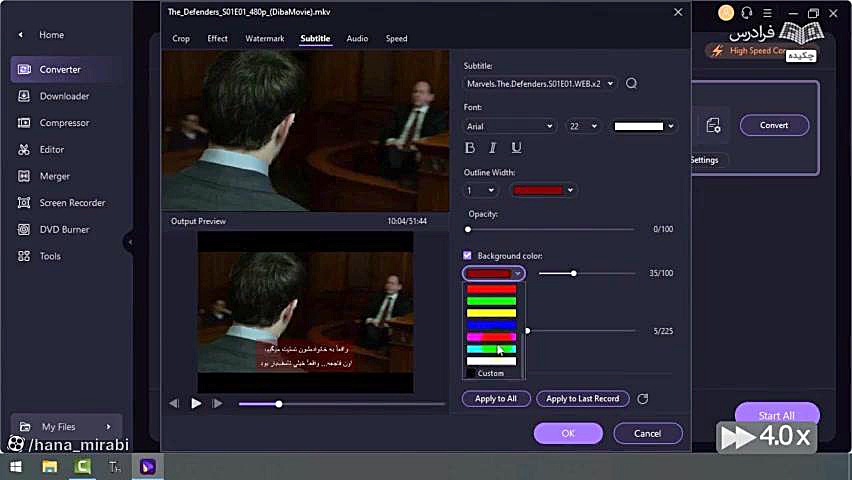Open the Outline Width value dropdown
The height and width of the screenshot is (480, 852).
coord(480,190)
